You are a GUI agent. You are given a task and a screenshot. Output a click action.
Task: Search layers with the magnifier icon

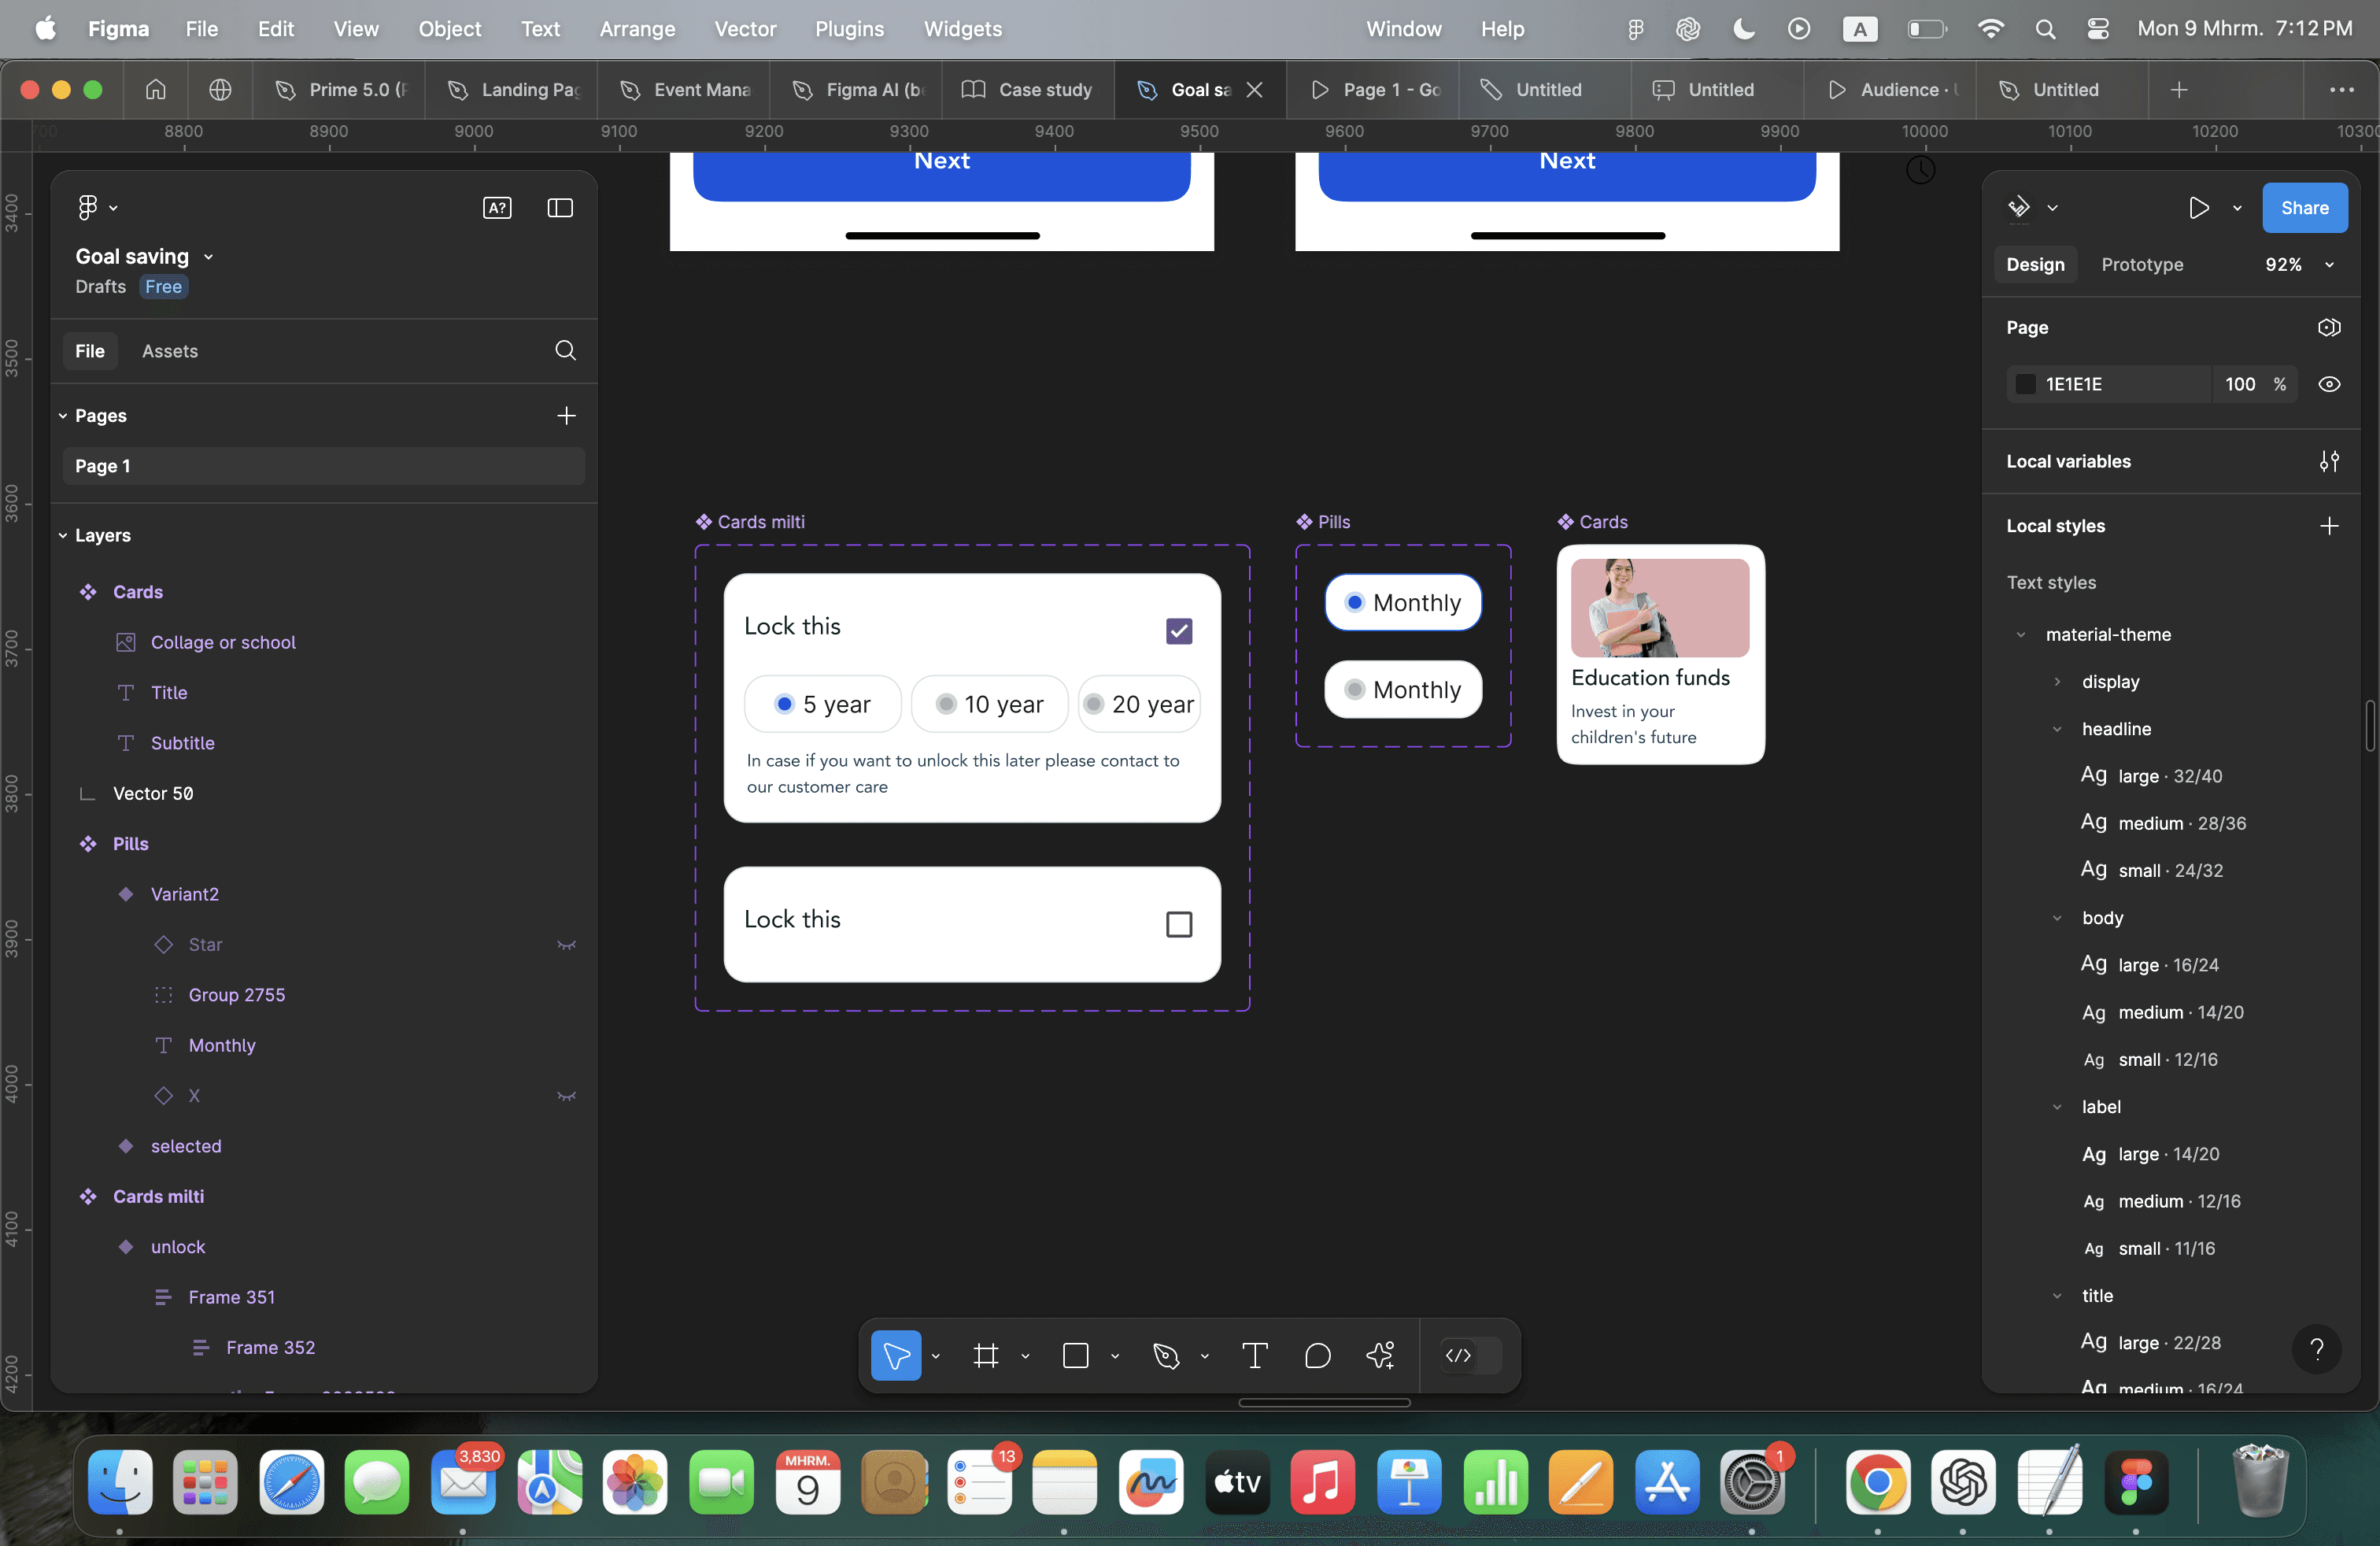[565, 350]
